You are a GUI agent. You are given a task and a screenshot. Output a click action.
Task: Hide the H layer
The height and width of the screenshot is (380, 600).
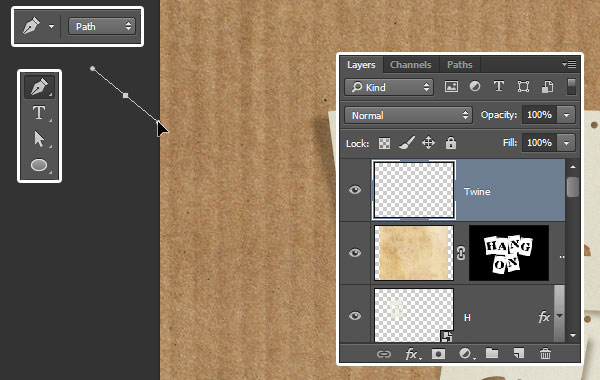[x=355, y=316]
